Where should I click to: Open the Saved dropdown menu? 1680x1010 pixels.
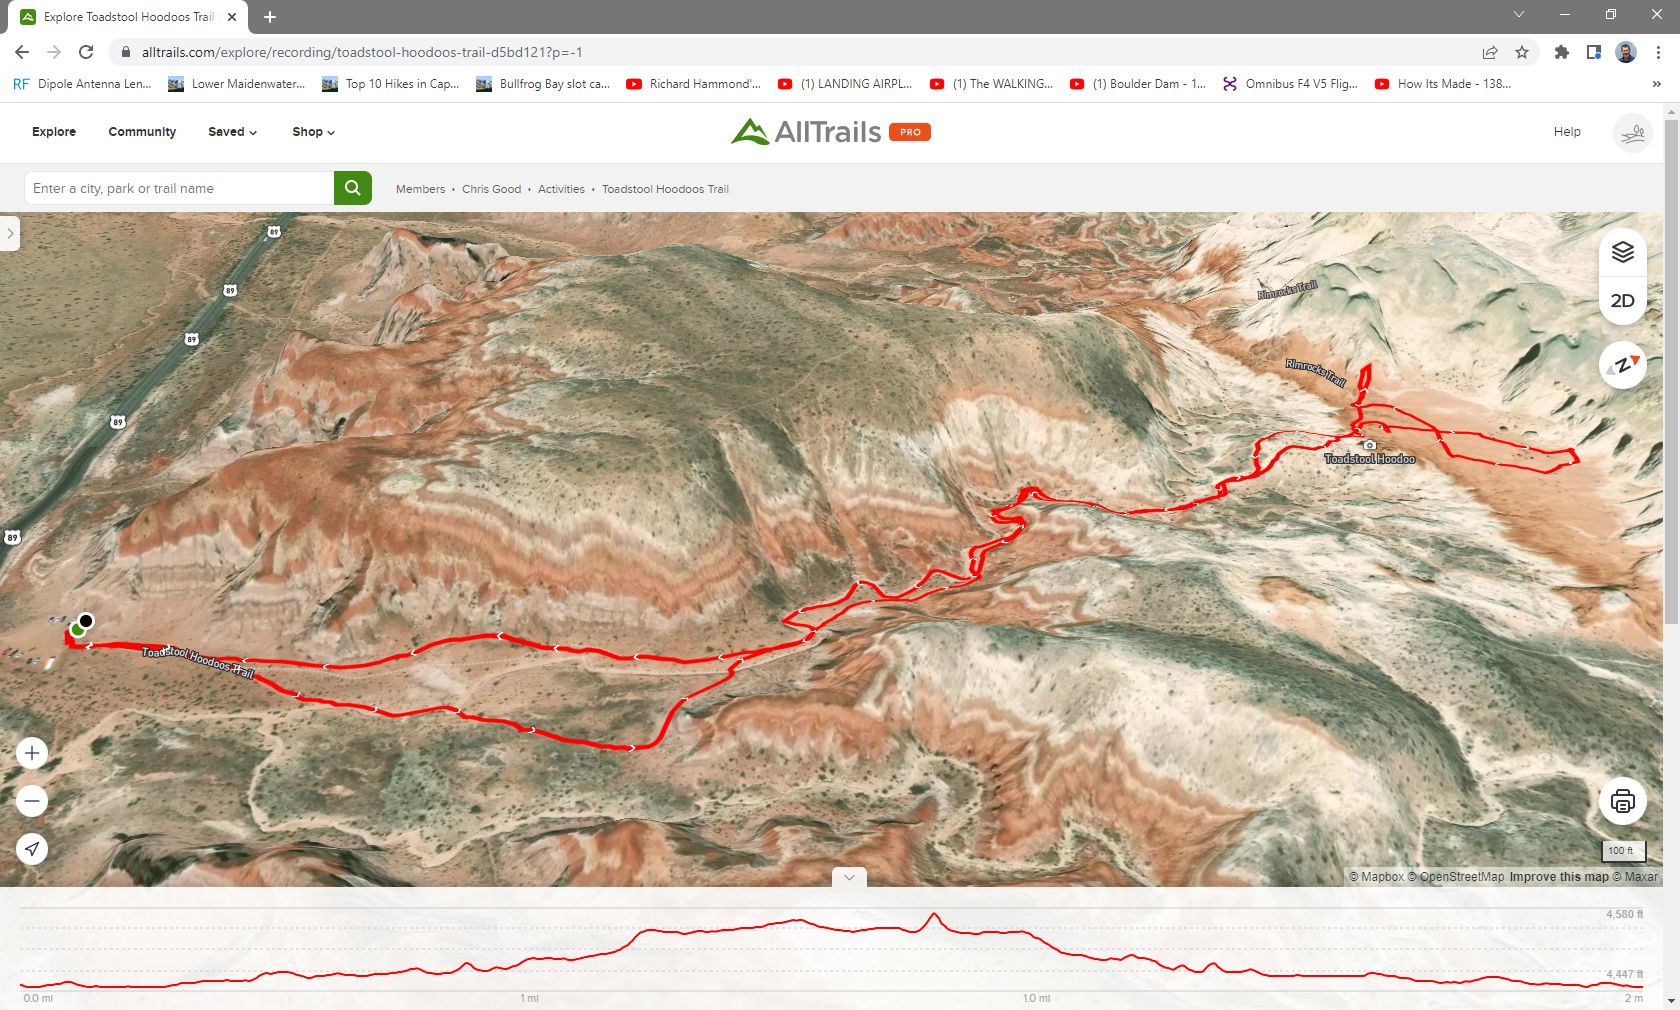click(x=232, y=132)
